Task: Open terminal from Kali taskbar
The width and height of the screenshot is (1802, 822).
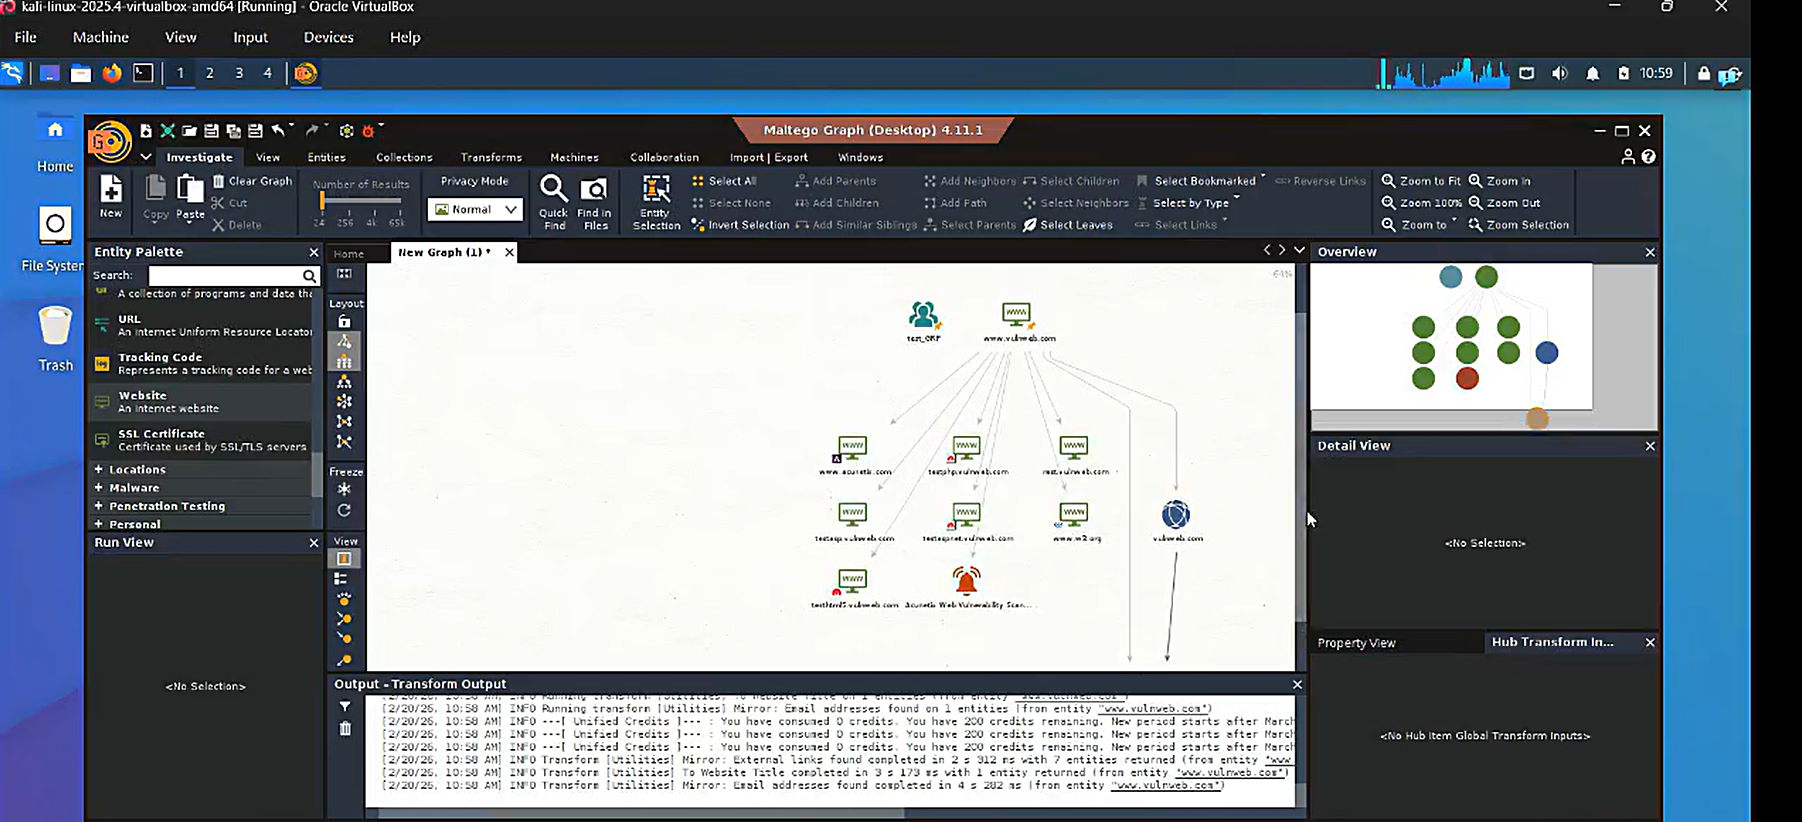Action: [144, 73]
